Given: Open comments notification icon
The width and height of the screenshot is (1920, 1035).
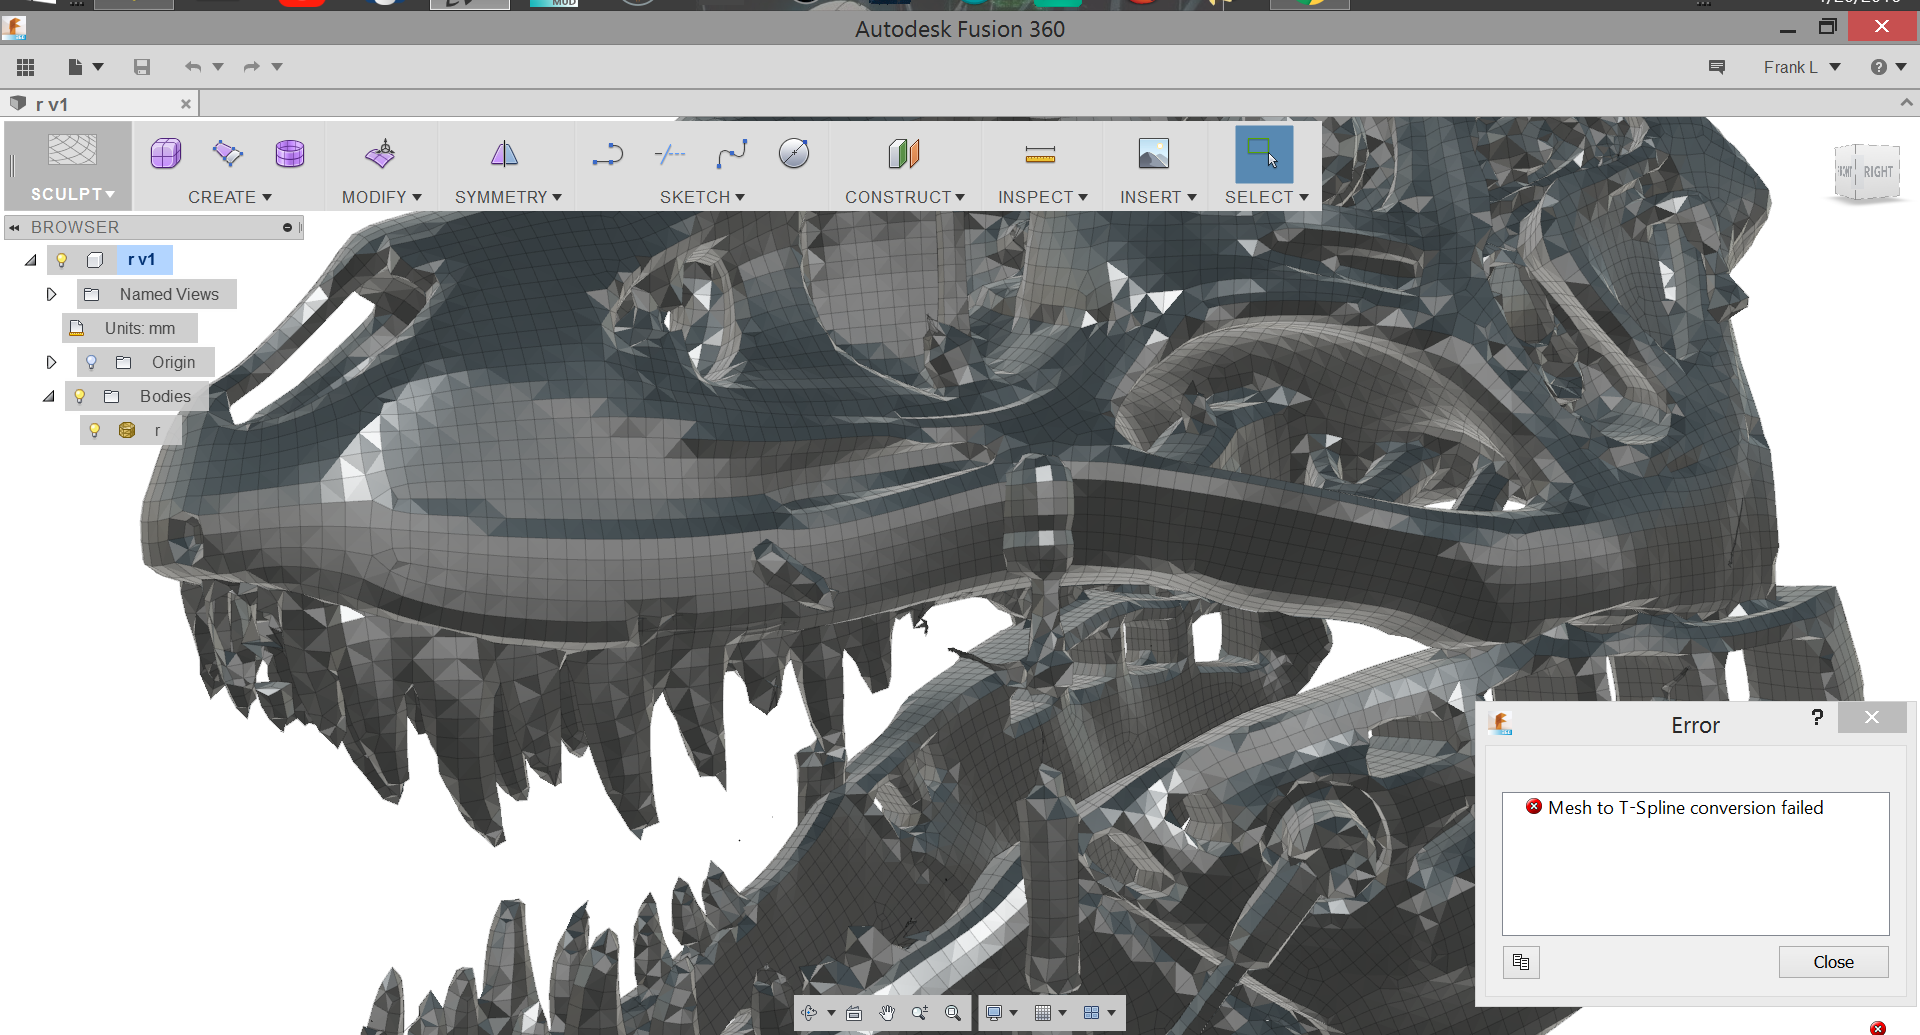Looking at the screenshot, I should pos(1717,67).
